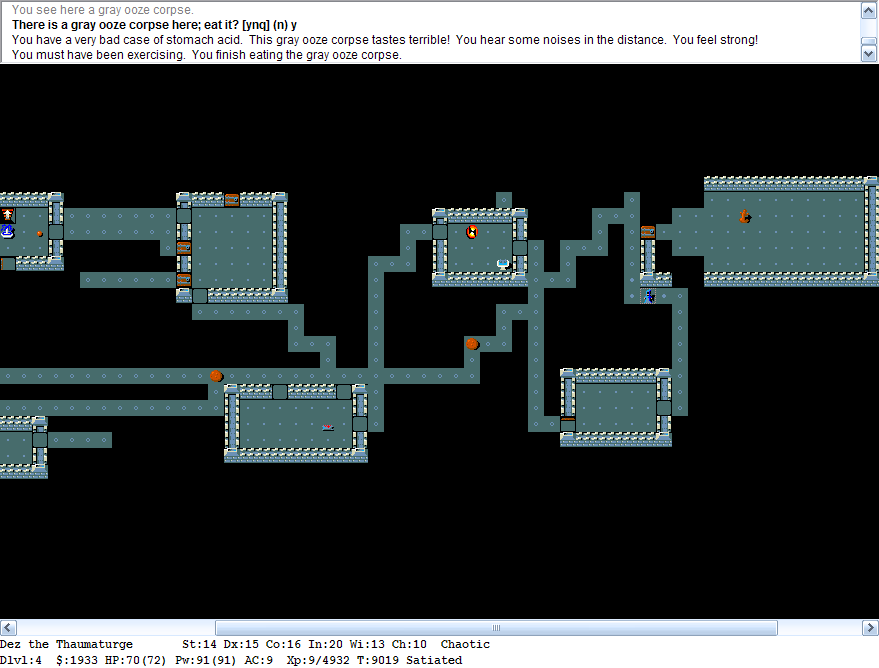Click the doorway on the trap room's right wall
Image resolution: width=879 pixels, height=668 pixels.
pos(360,424)
